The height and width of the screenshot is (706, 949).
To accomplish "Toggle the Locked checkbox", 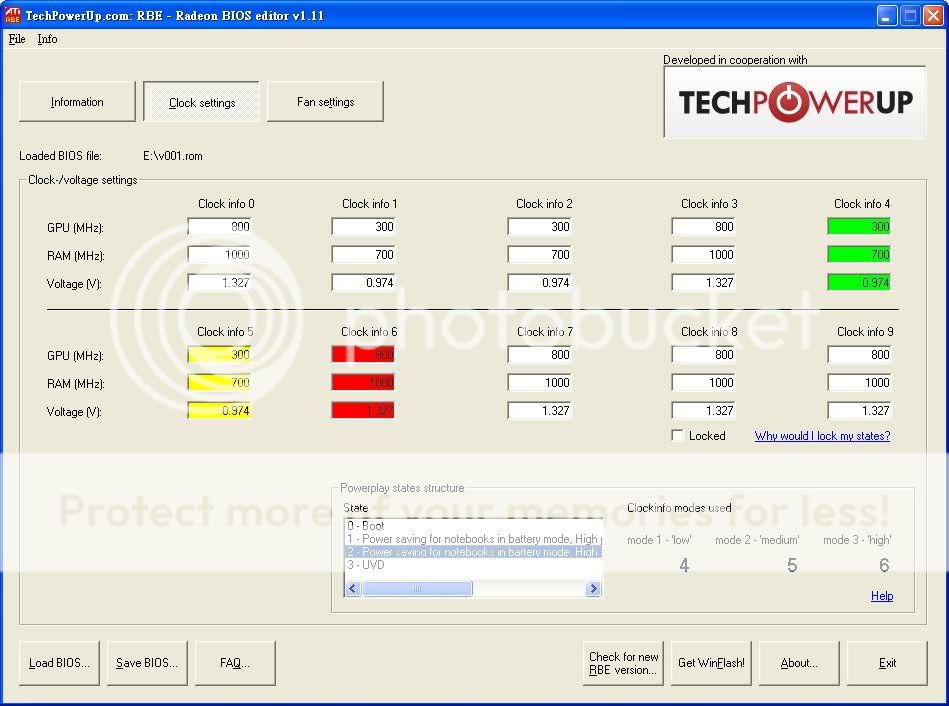I will (x=678, y=436).
